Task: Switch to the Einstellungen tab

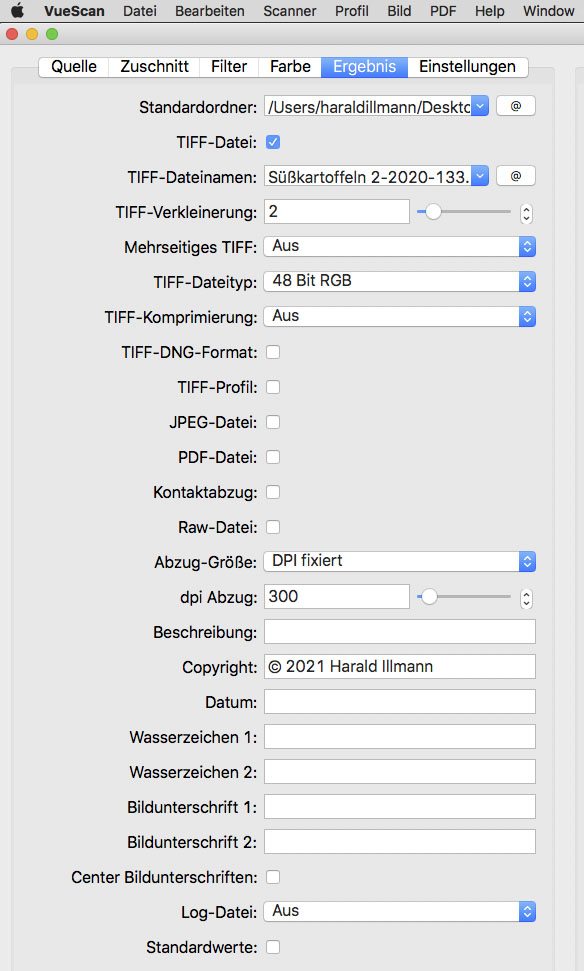Action: point(467,67)
